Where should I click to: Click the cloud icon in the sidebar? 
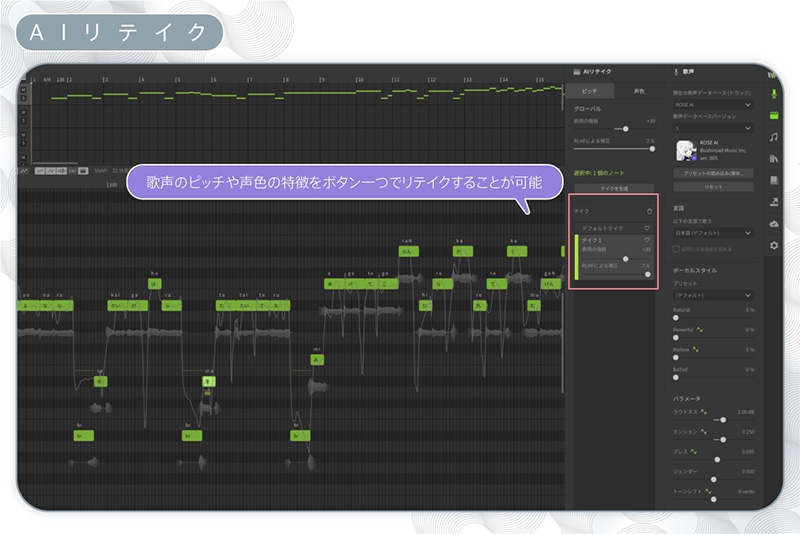pyautogui.click(x=773, y=223)
